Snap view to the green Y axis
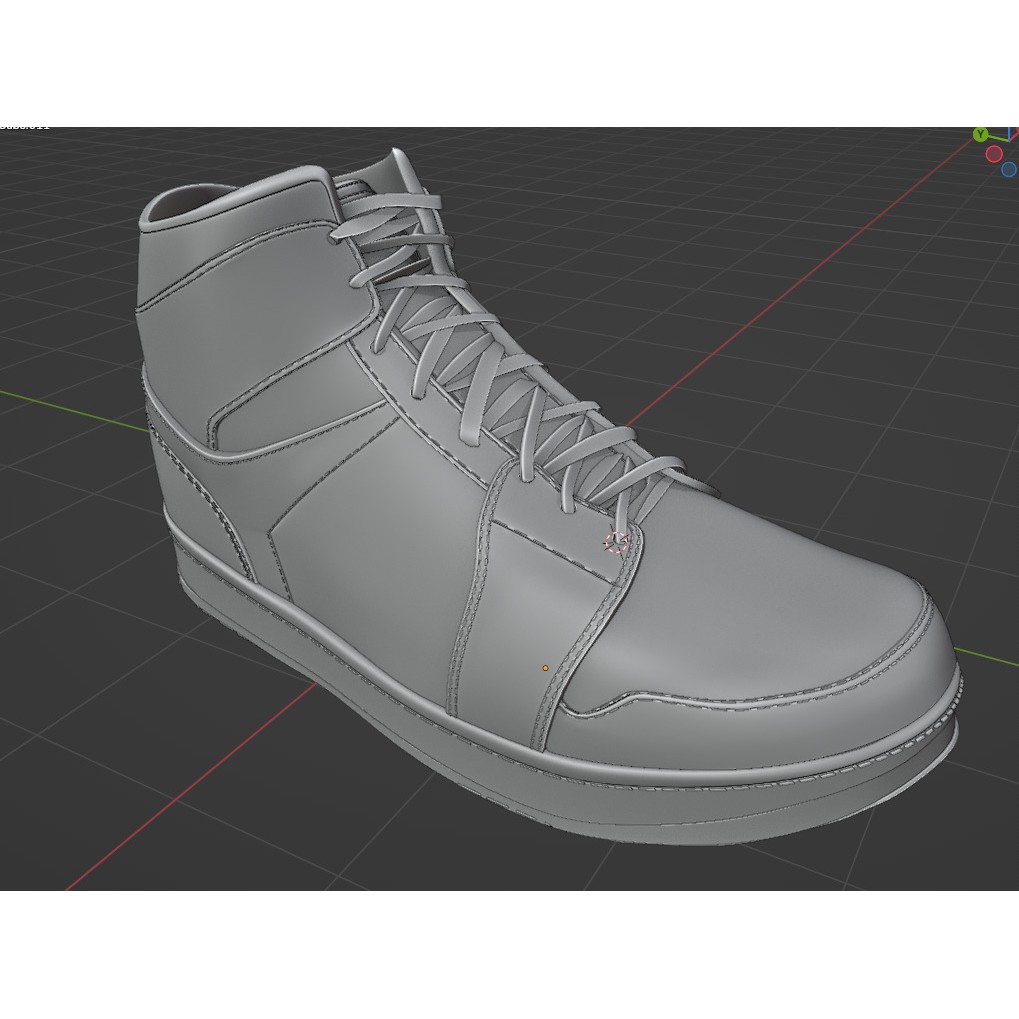 pyautogui.click(x=981, y=135)
